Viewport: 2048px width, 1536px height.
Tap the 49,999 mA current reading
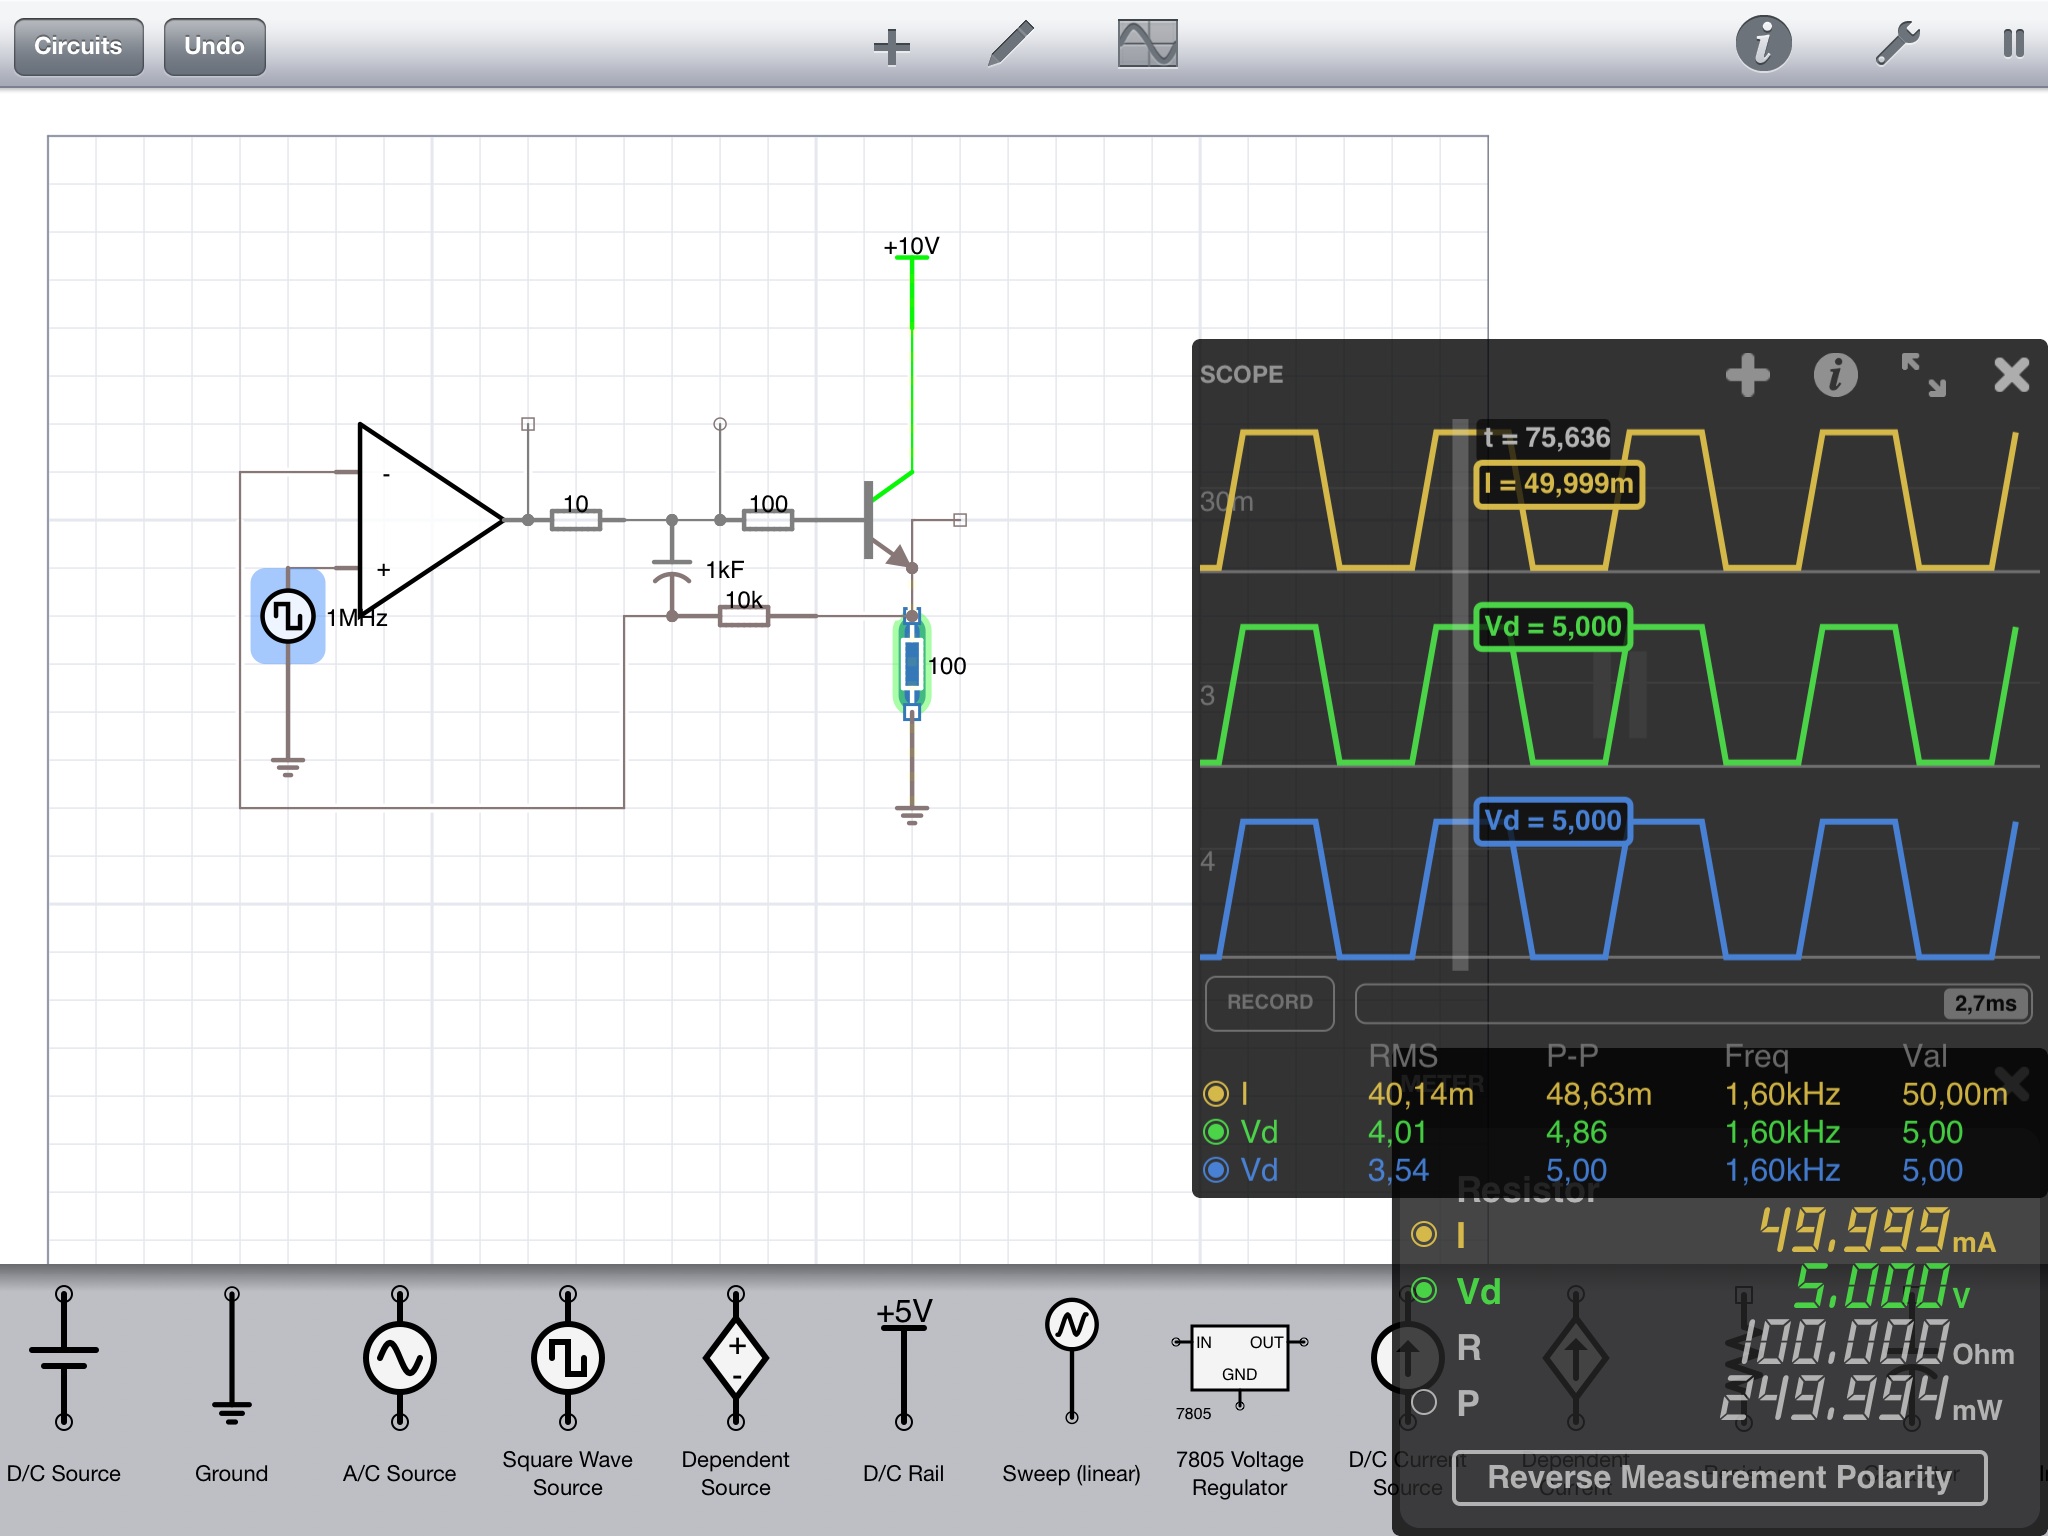1877,1231
